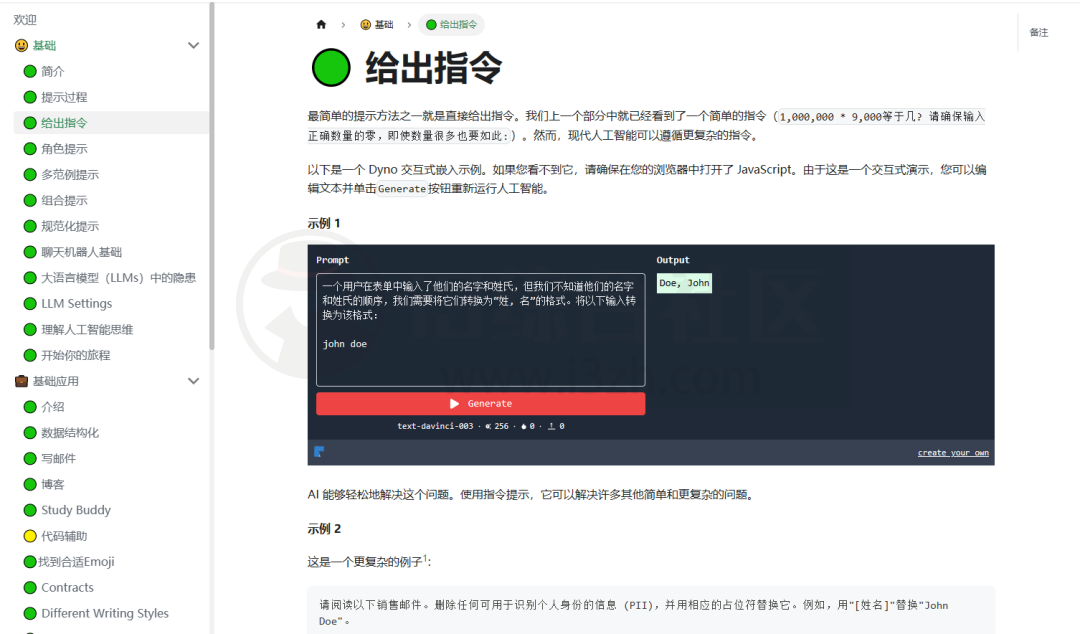This screenshot has width=1080, height=634.
Task: Open the 备注 panel on the right
Action: [1039, 32]
